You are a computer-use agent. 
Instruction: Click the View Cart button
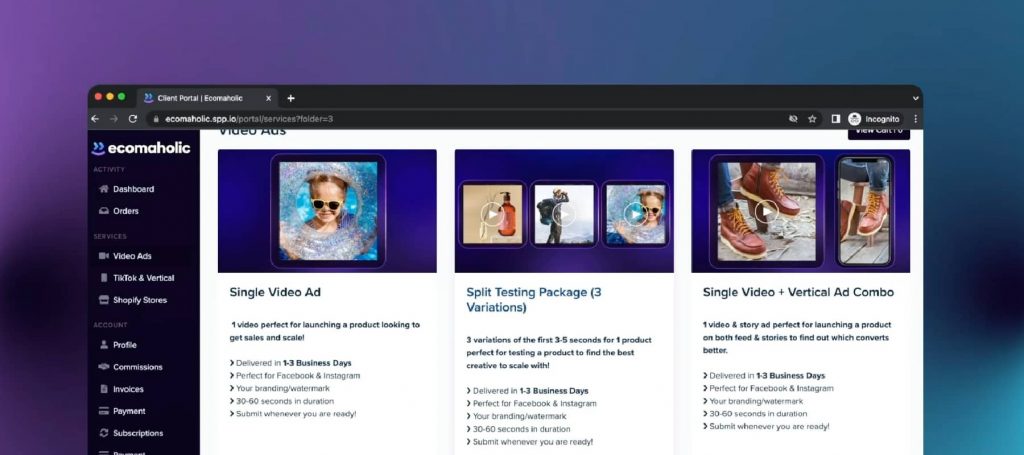pyautogui.click(x=878, y=131)
